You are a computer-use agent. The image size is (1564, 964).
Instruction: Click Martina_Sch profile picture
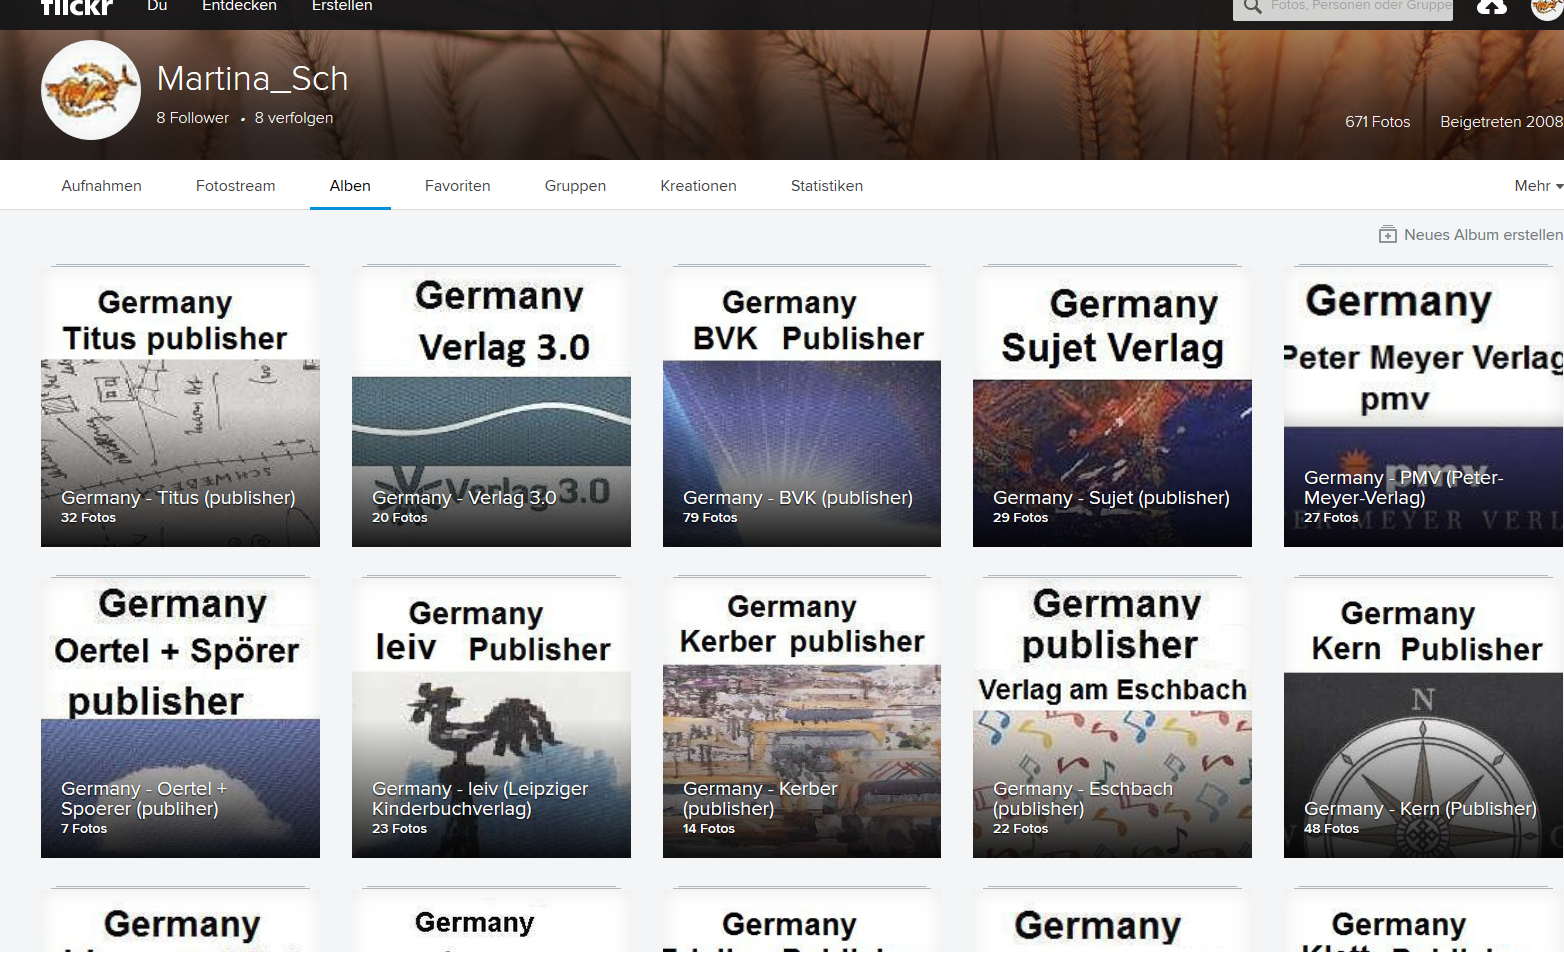(91, 90)
